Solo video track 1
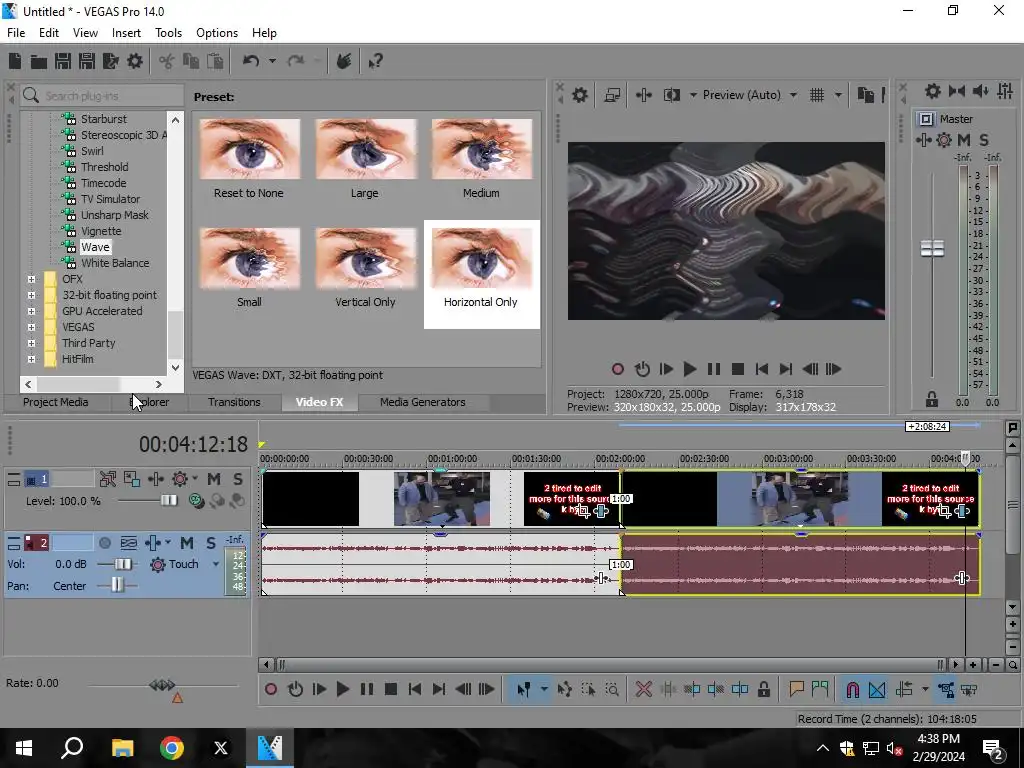 click(x=238, y=479)
